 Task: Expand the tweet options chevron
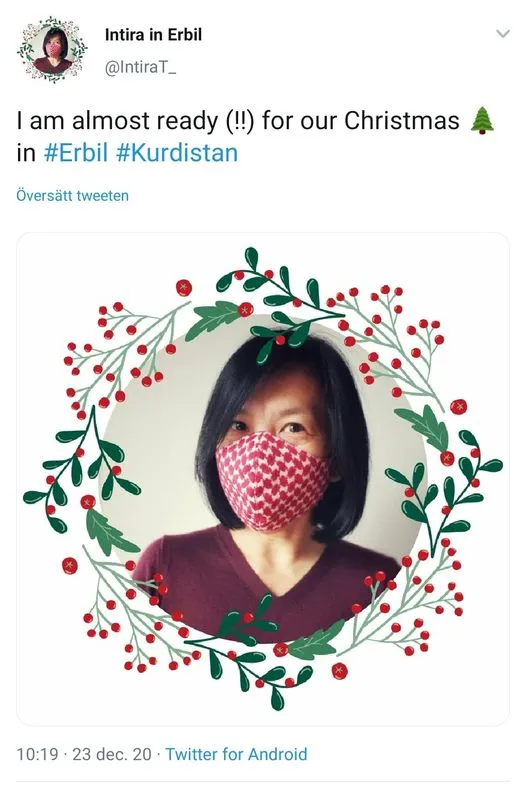(502, 34)
